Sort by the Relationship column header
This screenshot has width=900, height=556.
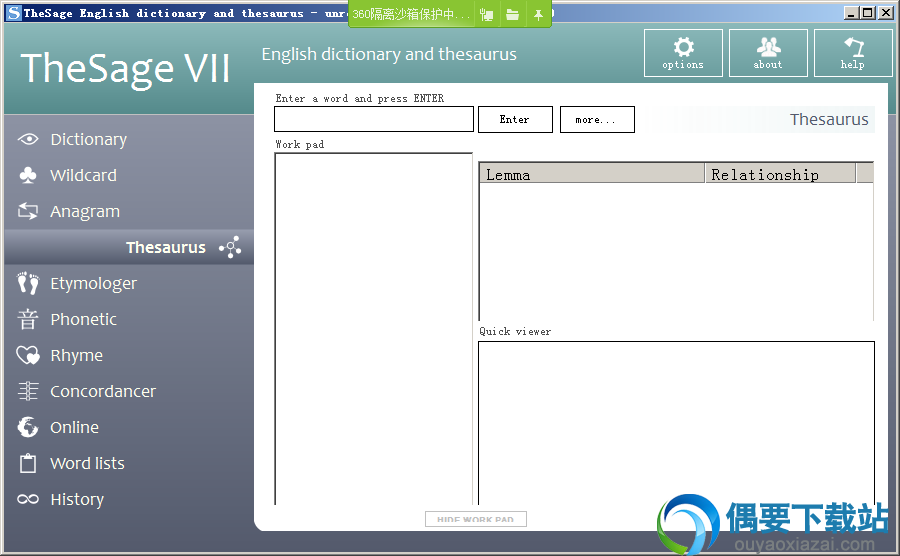tap(780, 174)
